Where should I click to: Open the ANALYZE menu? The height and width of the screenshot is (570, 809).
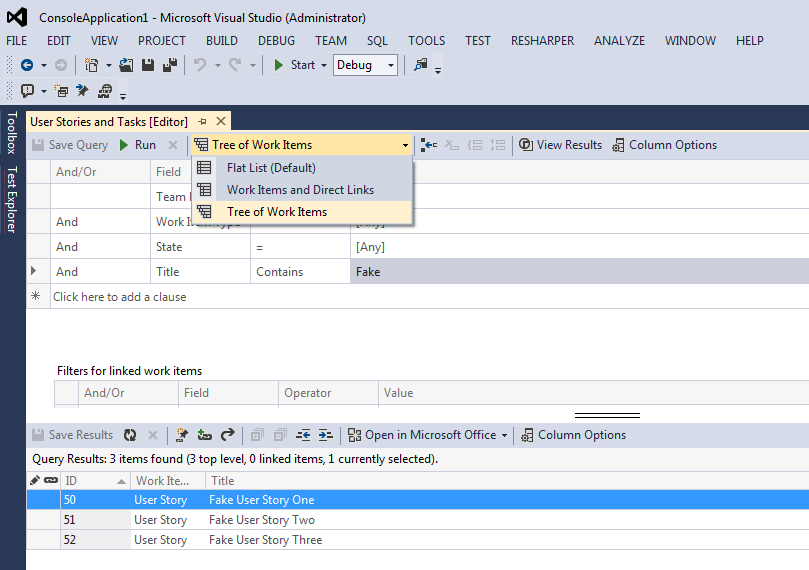(x=619, y=41)
